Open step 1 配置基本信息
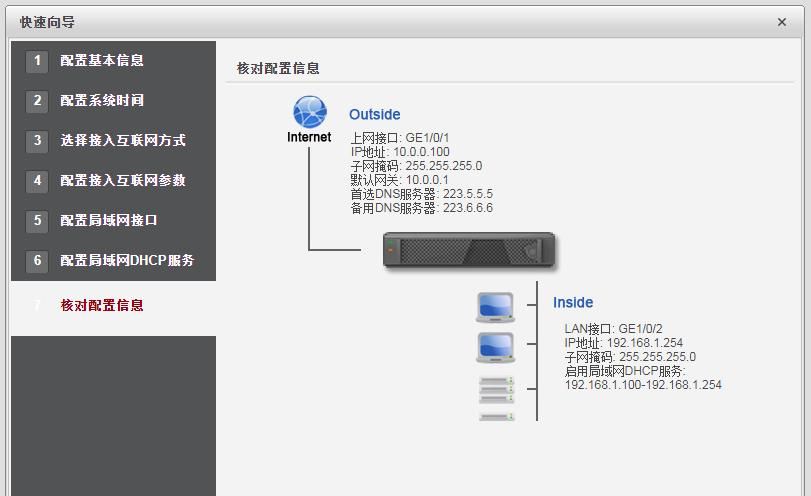Screen dimensions: 811x496 113,61
